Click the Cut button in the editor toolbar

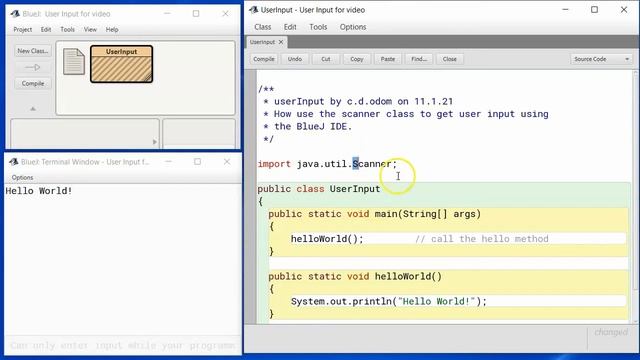click(326, 59)
